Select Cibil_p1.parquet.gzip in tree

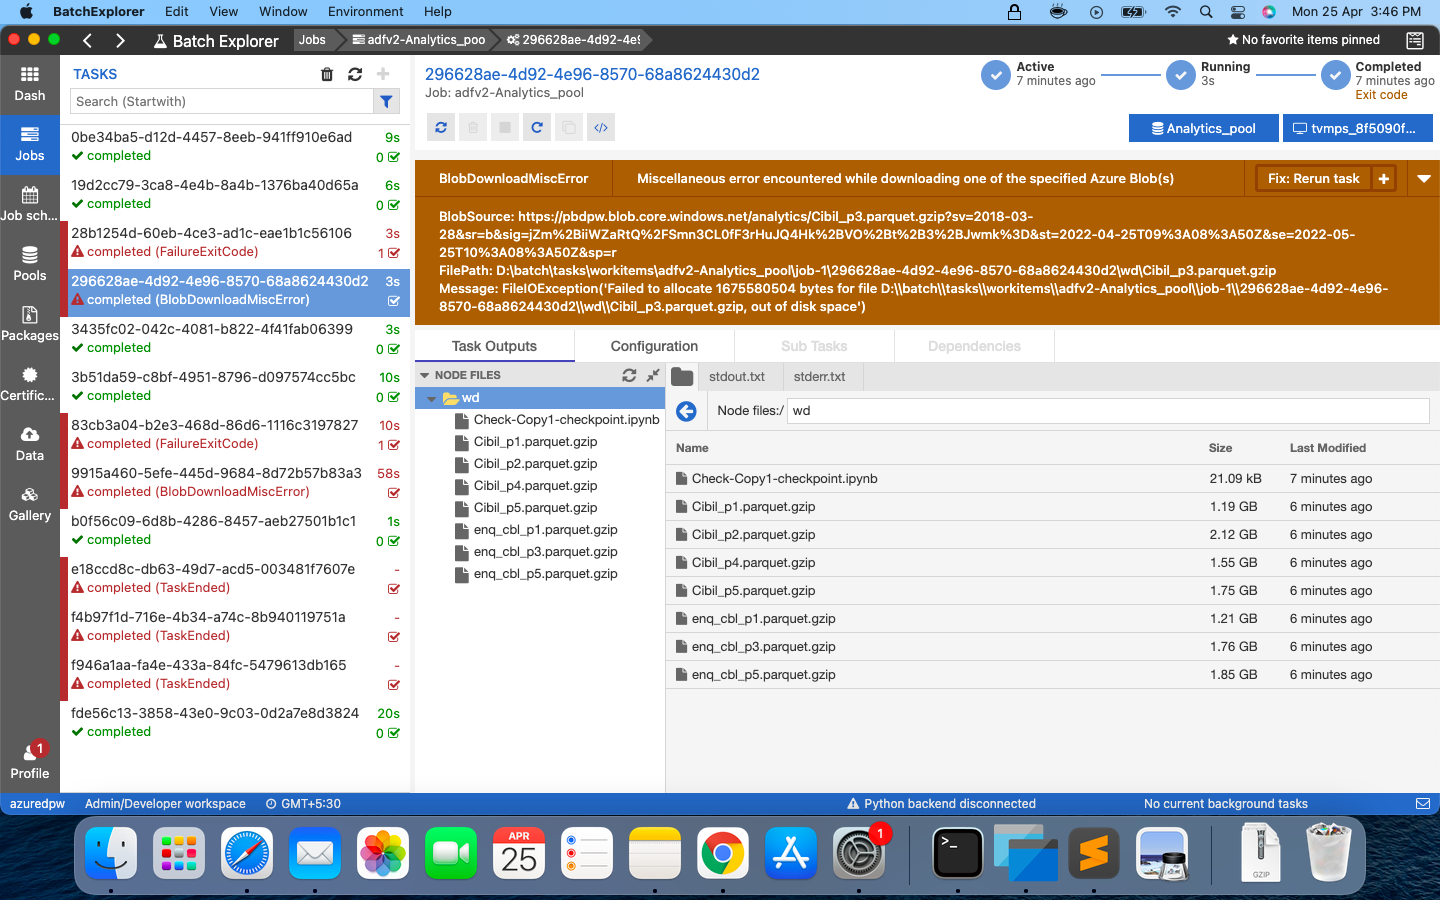[x=535, y=442]
